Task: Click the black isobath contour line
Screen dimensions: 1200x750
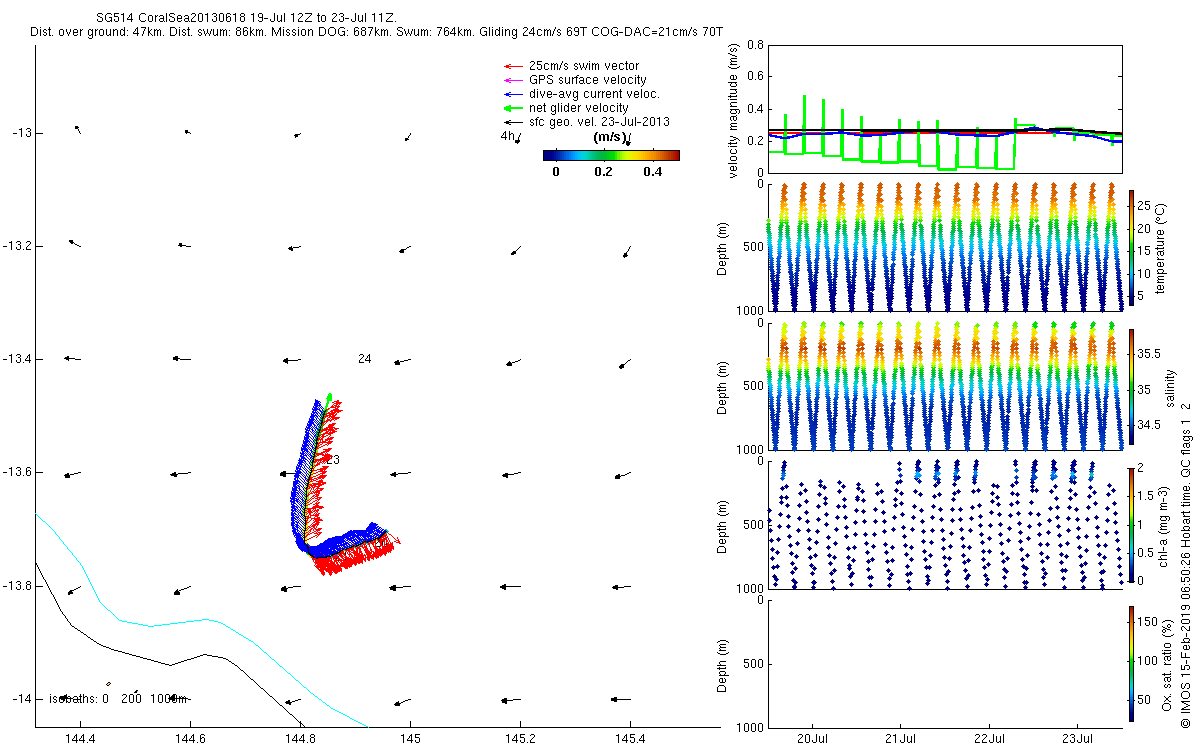Action: 170,664
